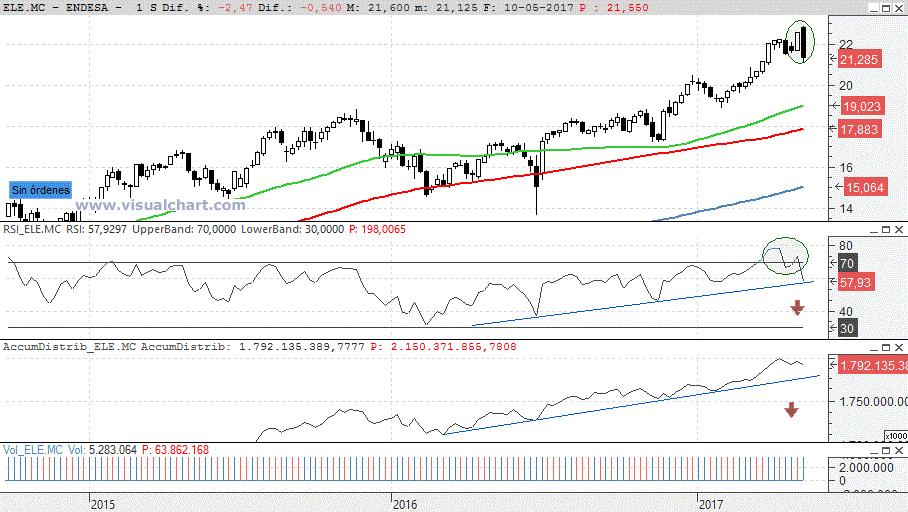Click the 'ELE.MC - ENDESA' chart title
Viewport: 908px width, 512px height.
pyautogui.click(x=55, y=8)
